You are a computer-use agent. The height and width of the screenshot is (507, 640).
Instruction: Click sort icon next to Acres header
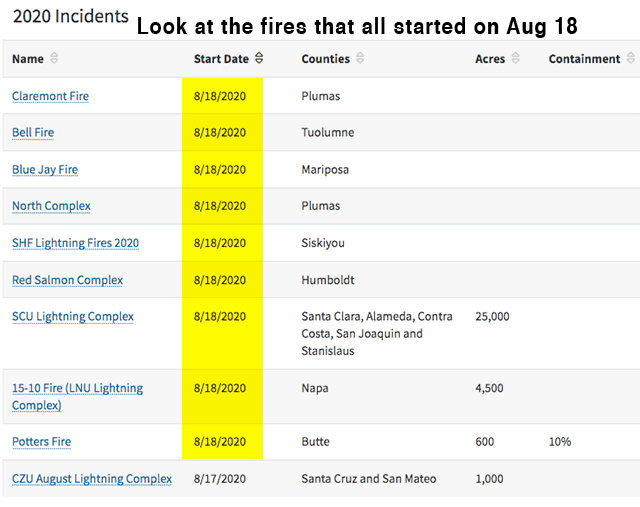pos(515,59)
